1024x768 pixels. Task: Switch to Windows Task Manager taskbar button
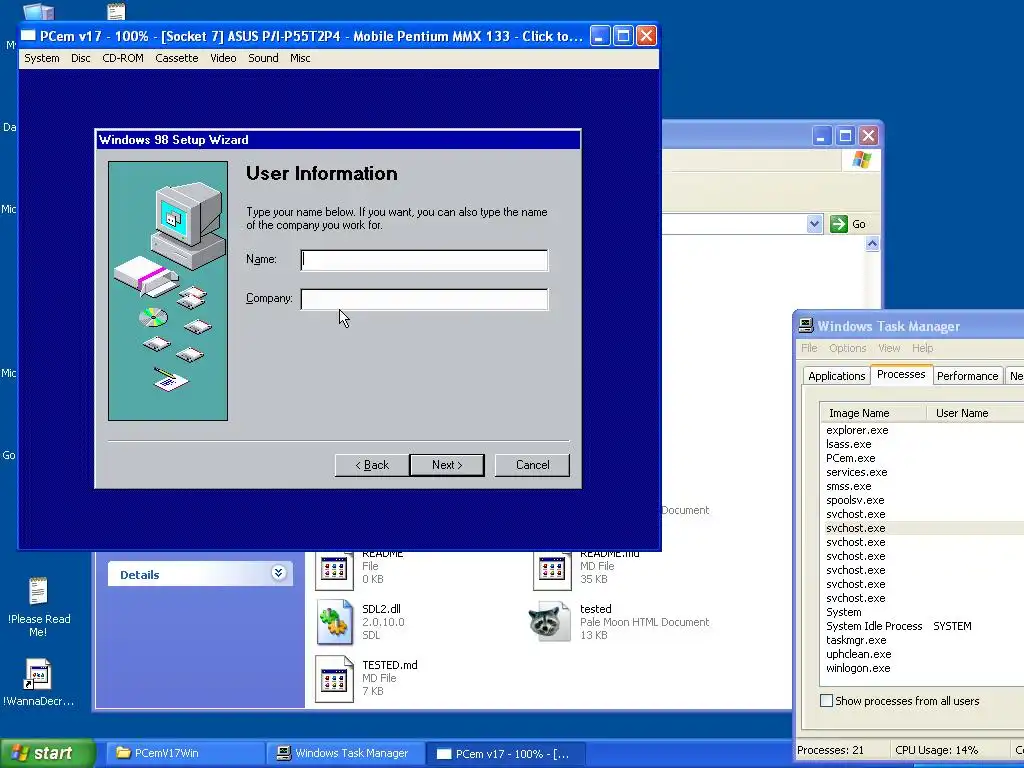[x=345, y=753]
